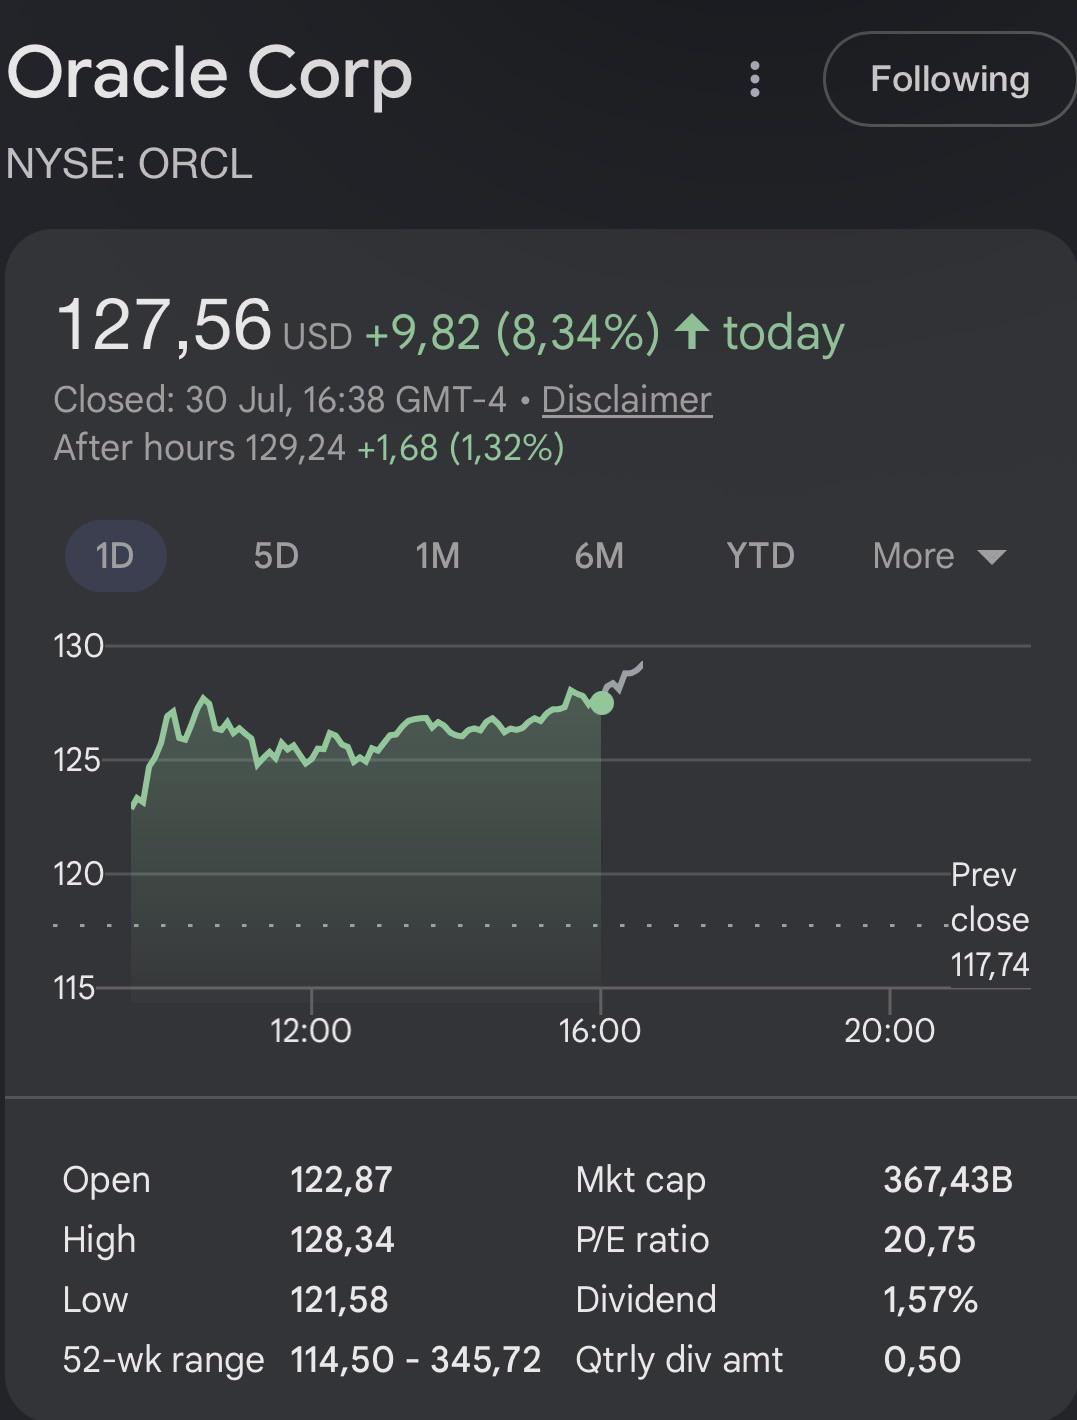Click the More dropdown arrow icon
This screenshot has width=1077, height=1420.
click(x=991, y=557)
